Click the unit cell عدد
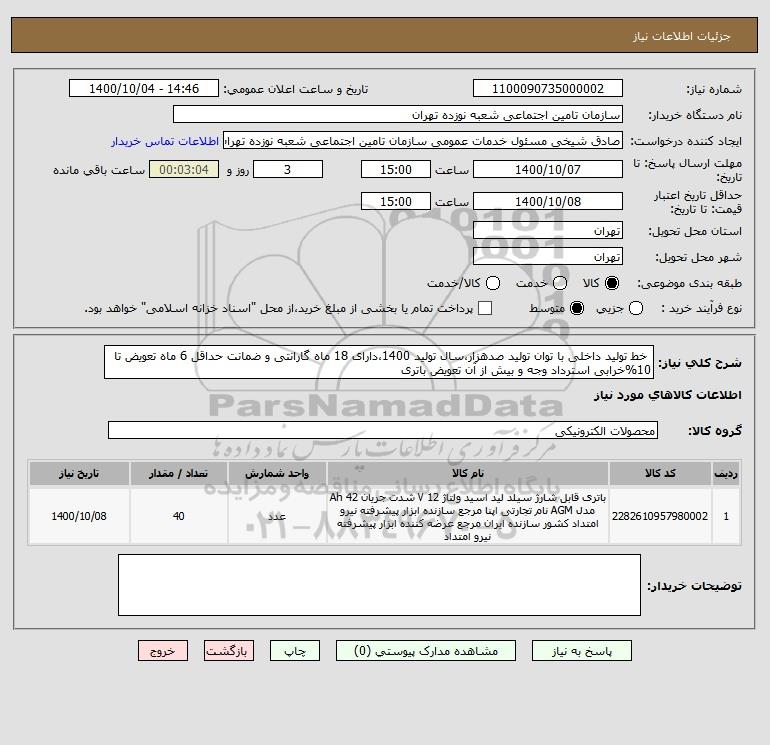The height and width of the screenshot is (745, 770). point(277,516)
